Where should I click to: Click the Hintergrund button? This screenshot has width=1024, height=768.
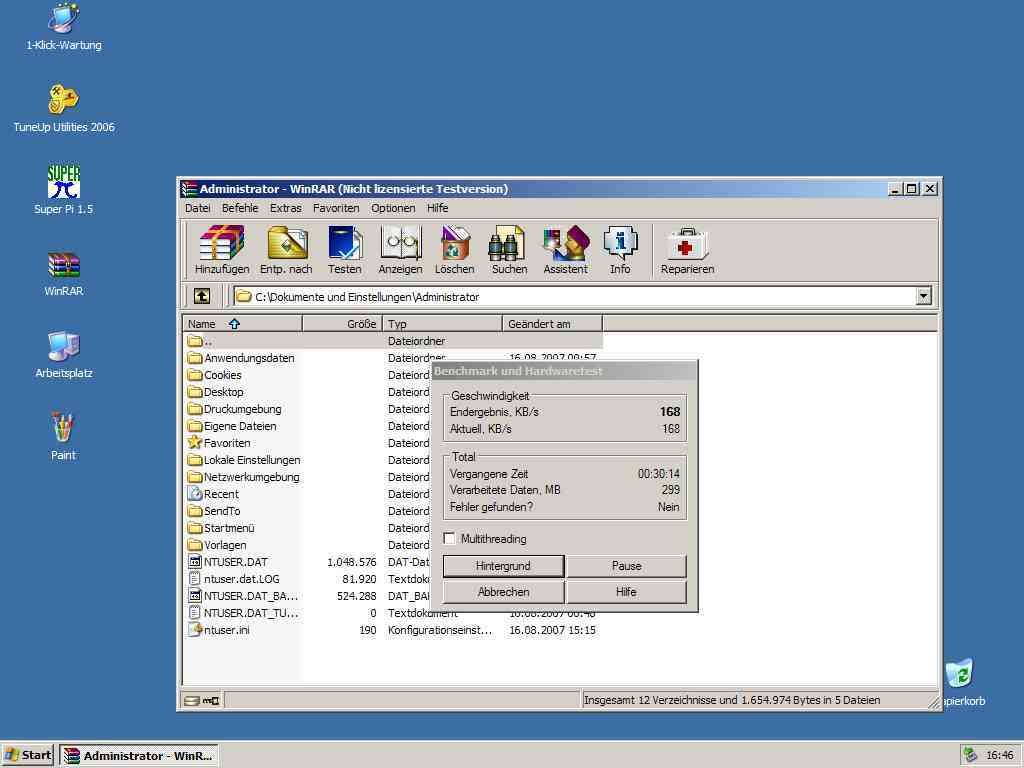(x=503, y=566)
